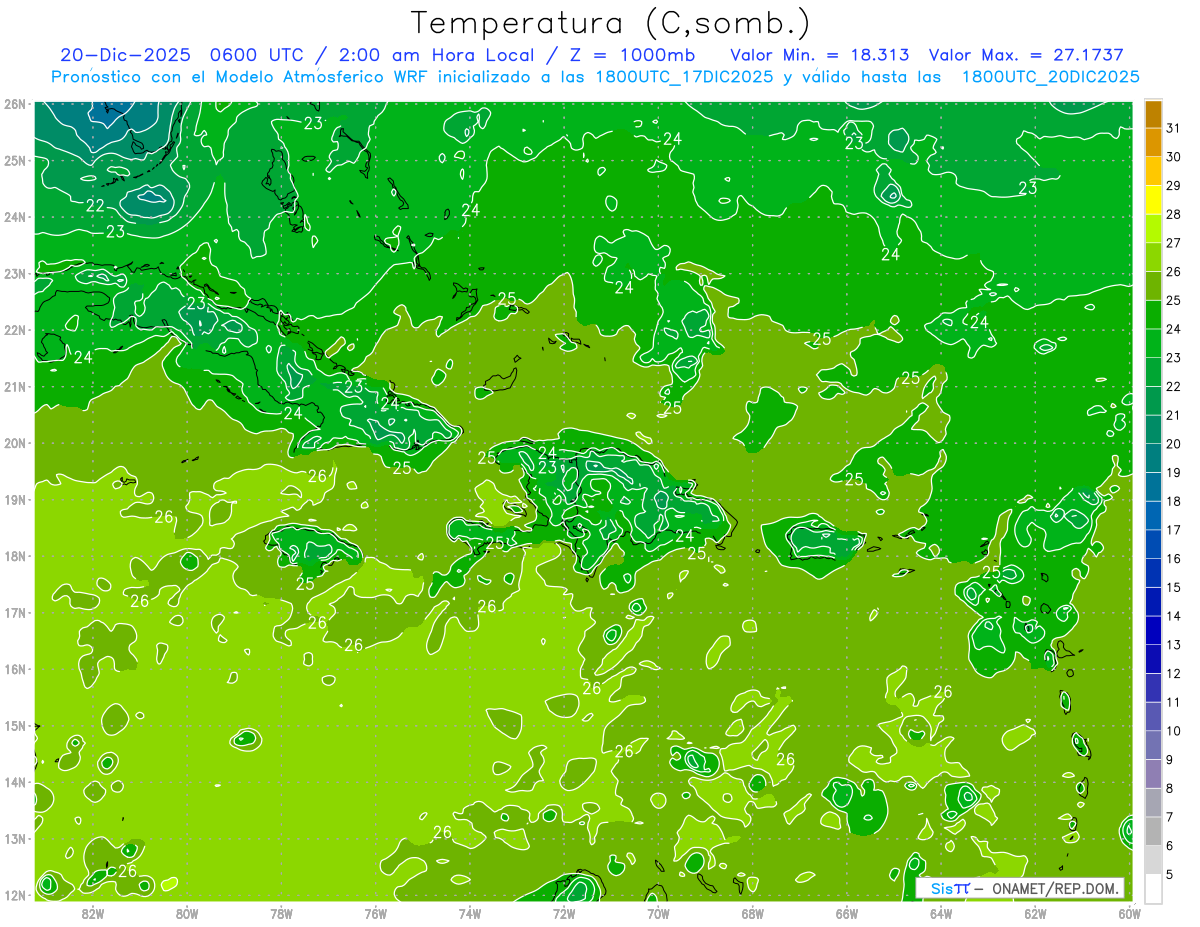Viewport: 1200px width, 927px height.
Task: Click the "2:00 am Hora Local" text
Action: pyautogui.click(x=440, y=54)
